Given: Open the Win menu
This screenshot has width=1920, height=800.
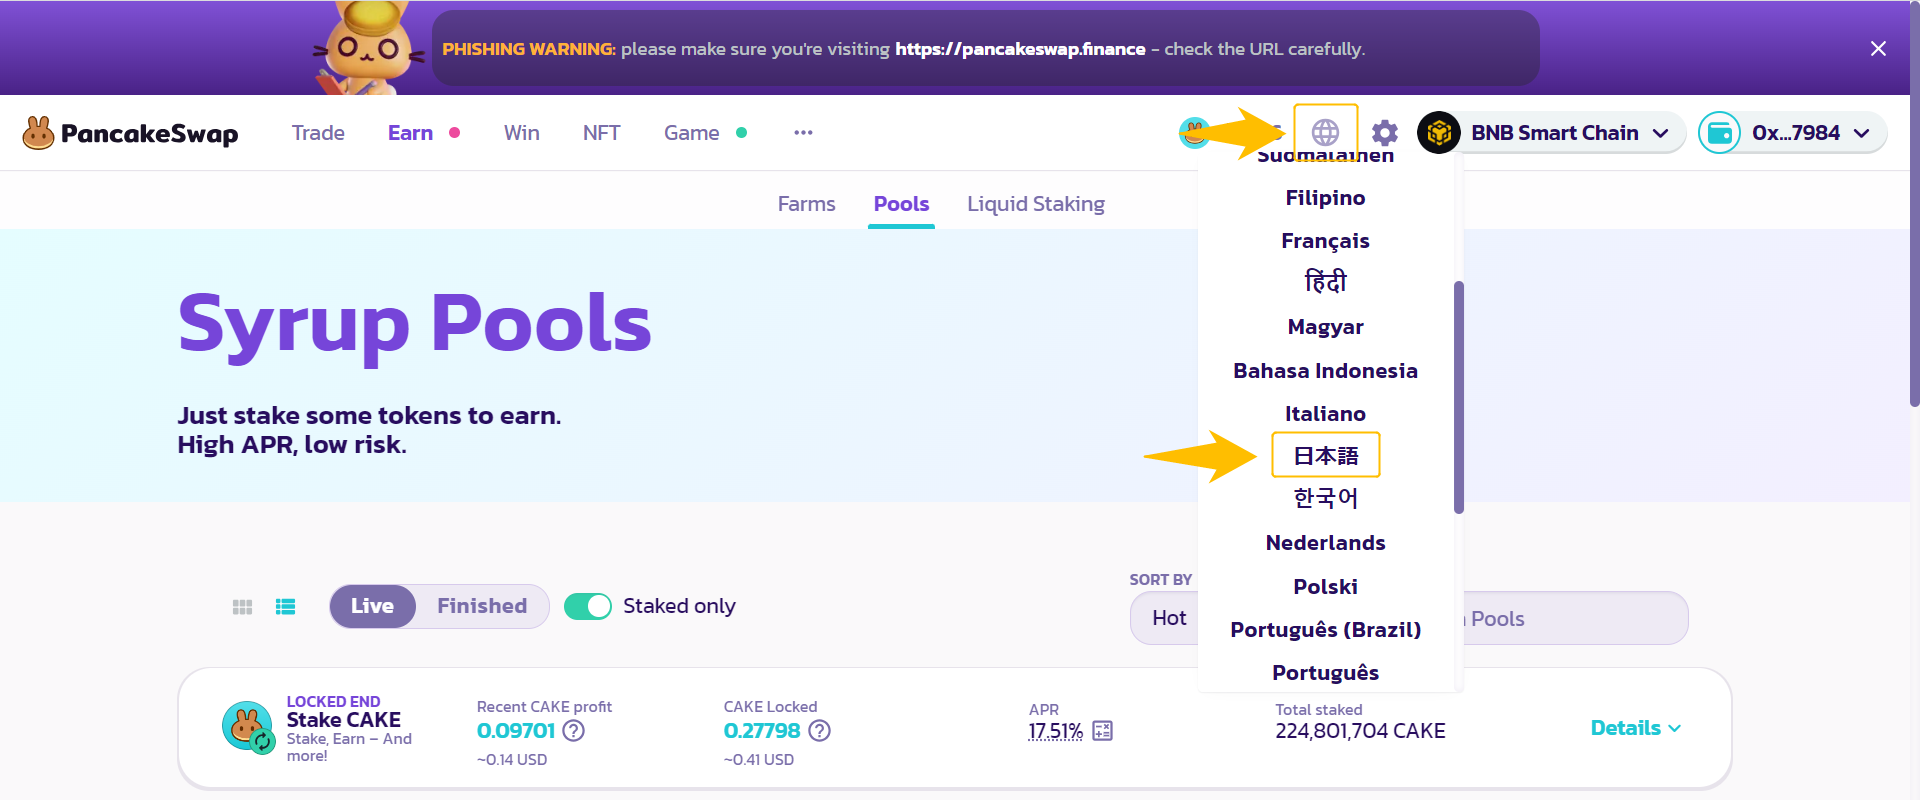Looking at the screenshot, I should click(x=521, y=133).
